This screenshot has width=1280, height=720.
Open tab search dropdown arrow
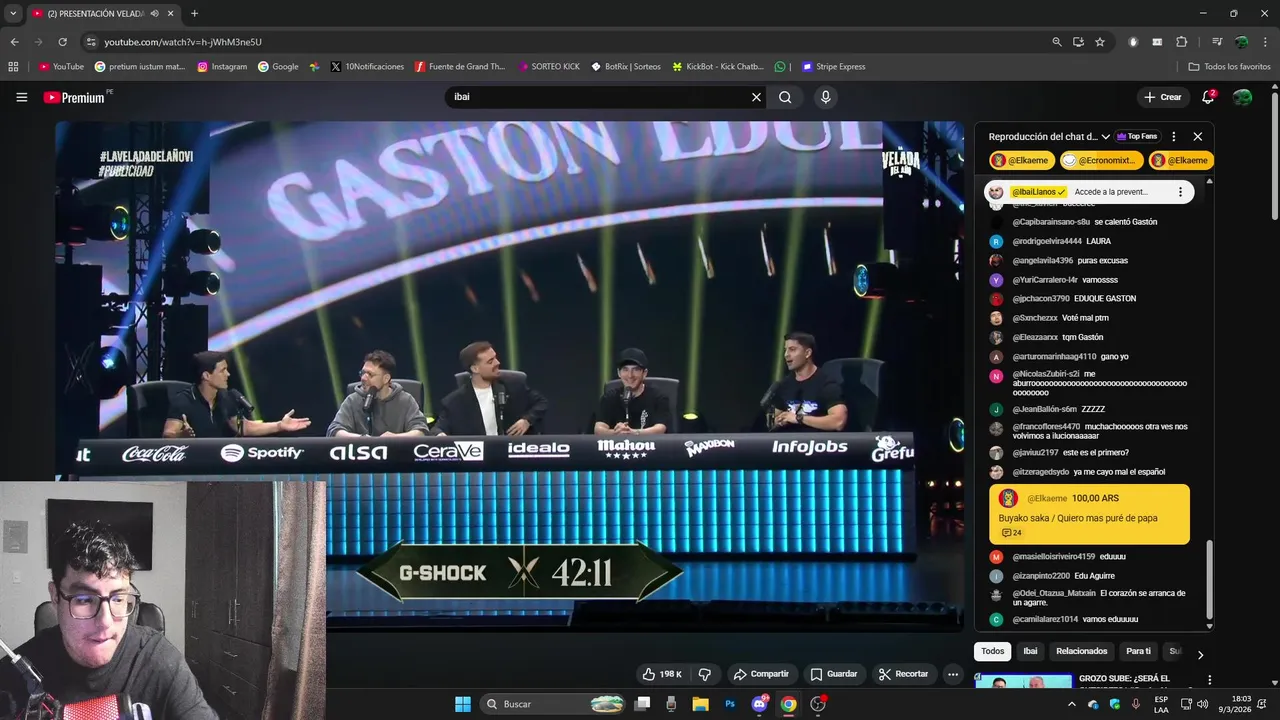click(13, 14)
